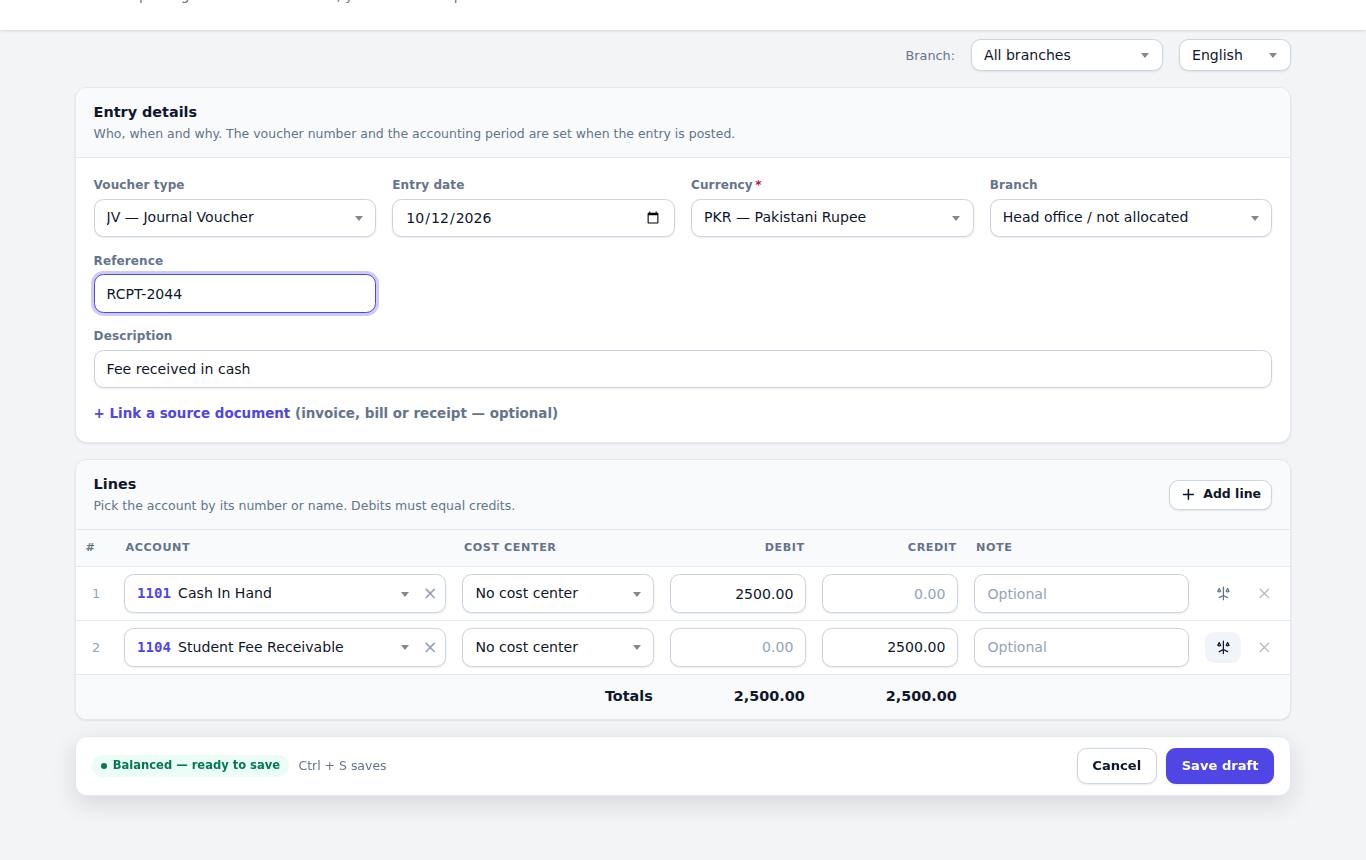Open the calendar picker in Entry date
The width and height of the screenshot is (1366, 860).
(x=653, y=218)
